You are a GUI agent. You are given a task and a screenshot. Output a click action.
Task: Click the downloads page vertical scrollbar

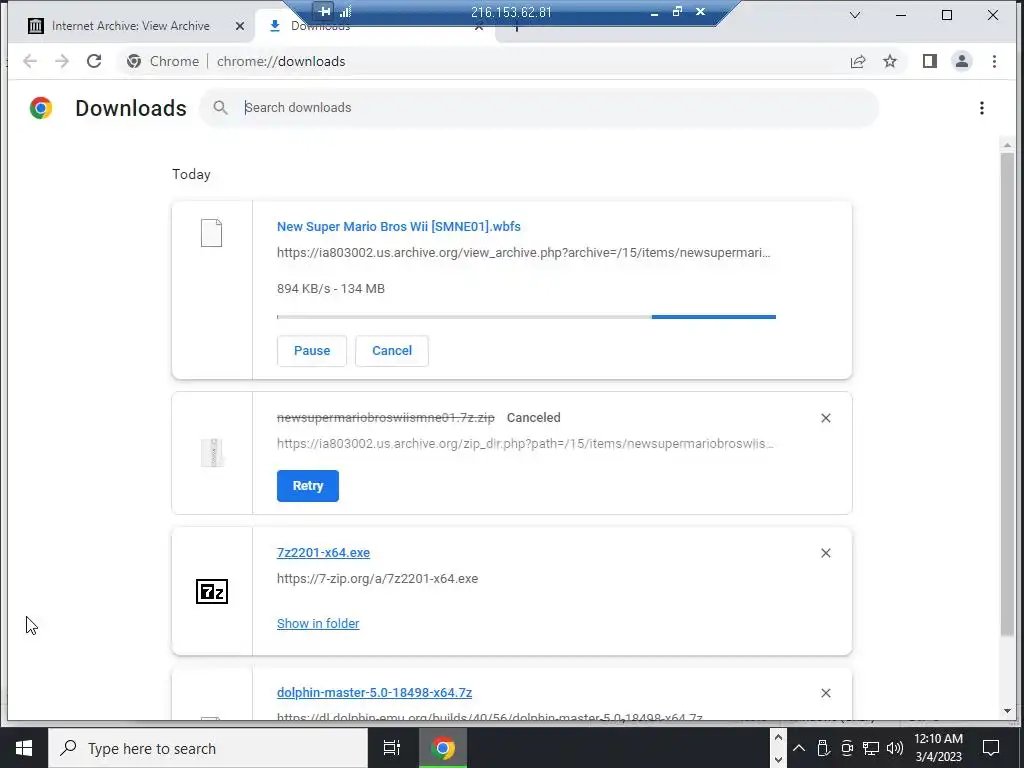click(1007, 394)
